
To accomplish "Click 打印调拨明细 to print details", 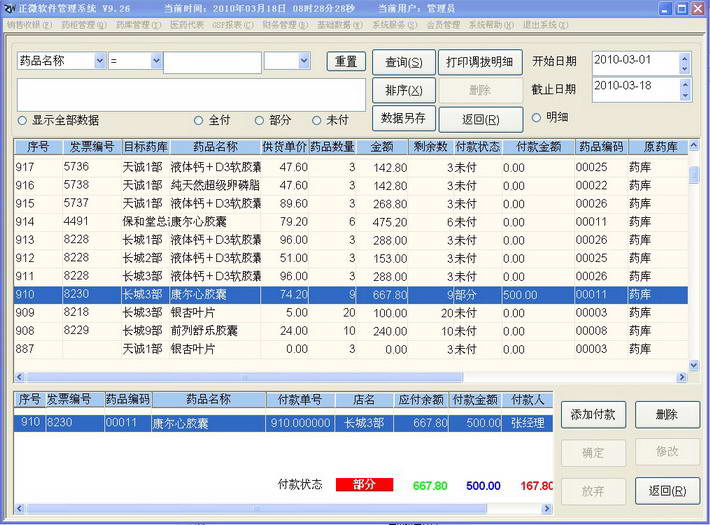I will (x=480, y=62).
